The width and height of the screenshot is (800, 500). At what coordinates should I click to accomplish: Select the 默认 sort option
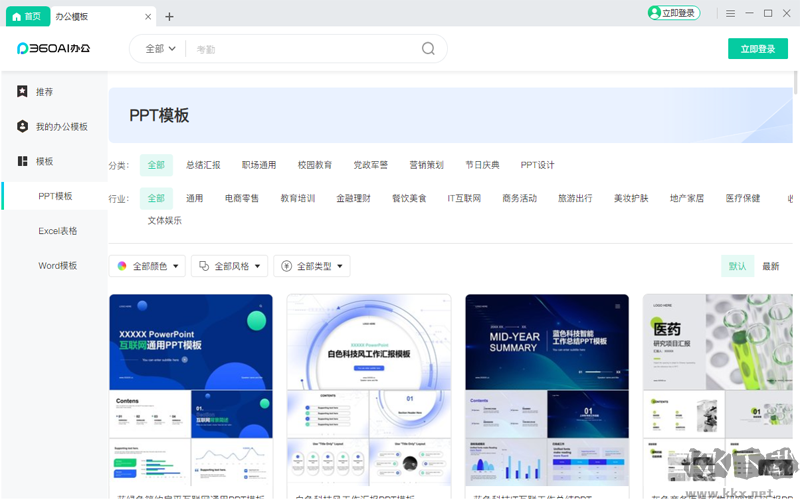pyautogui.click(x=737, y=266)
